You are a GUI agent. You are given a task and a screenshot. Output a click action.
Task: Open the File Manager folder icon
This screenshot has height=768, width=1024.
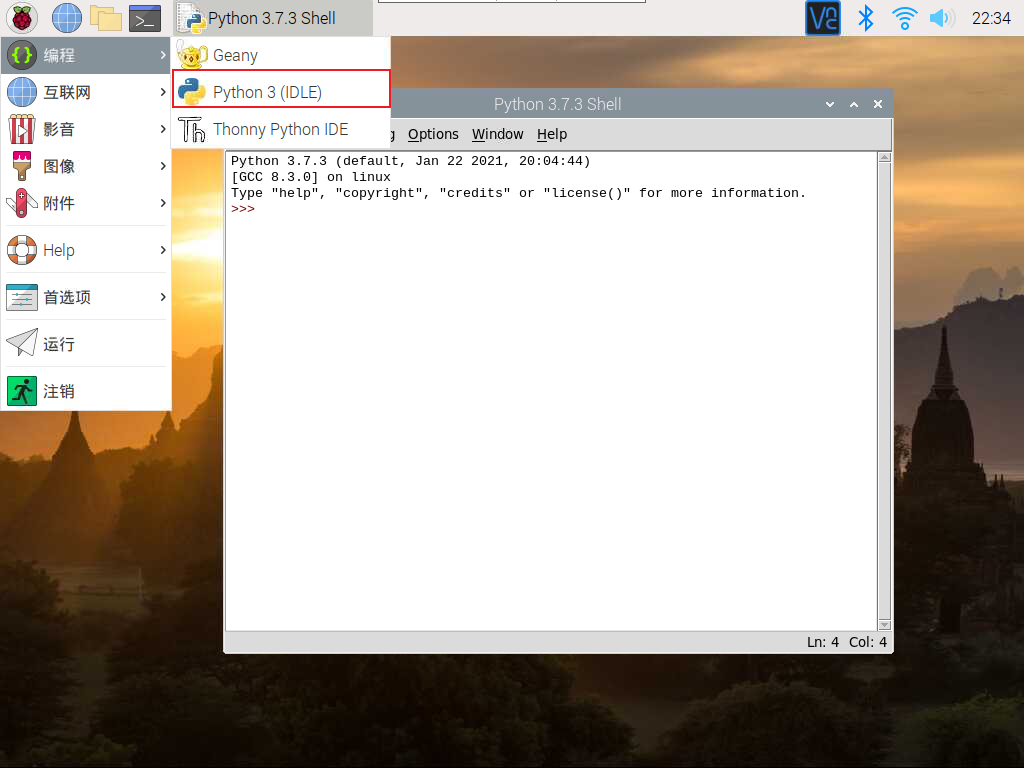coord(106,18)
